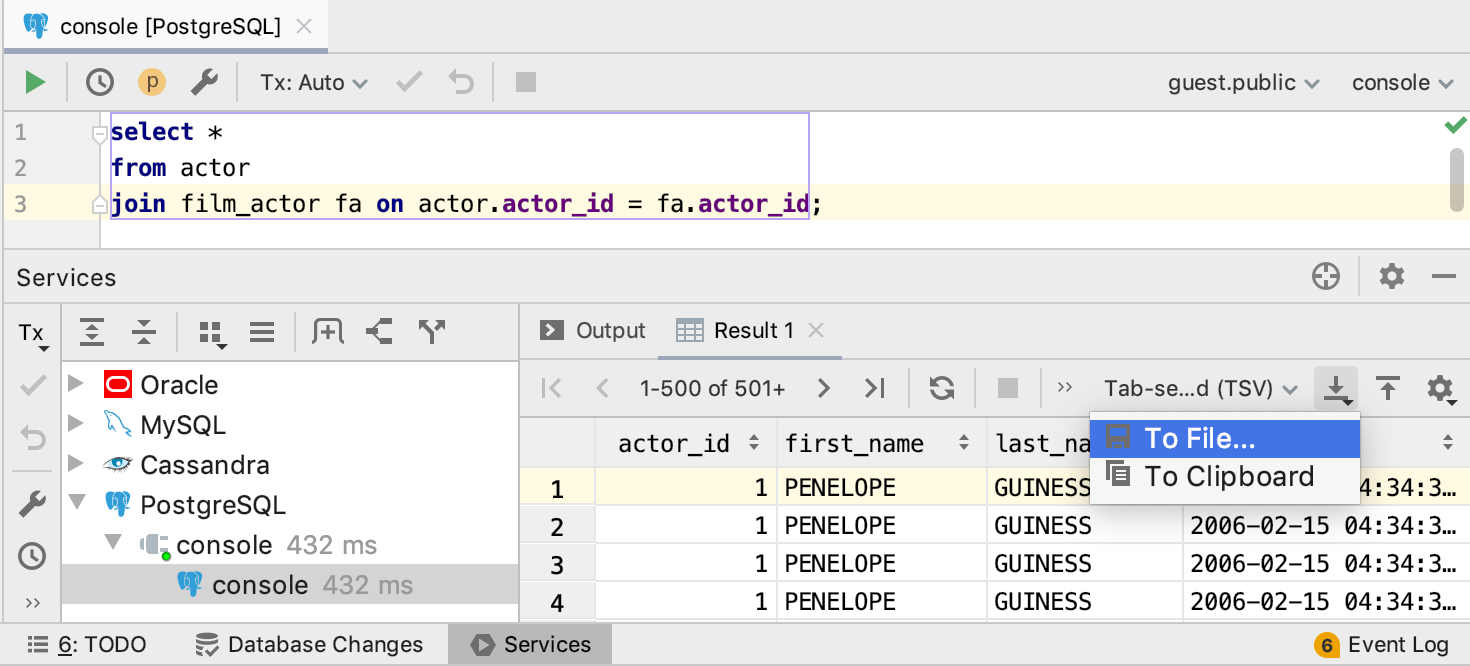This screenshot has width=1470, height=666.
Task: Expand the Cassandra node
Action: [76, 464]
